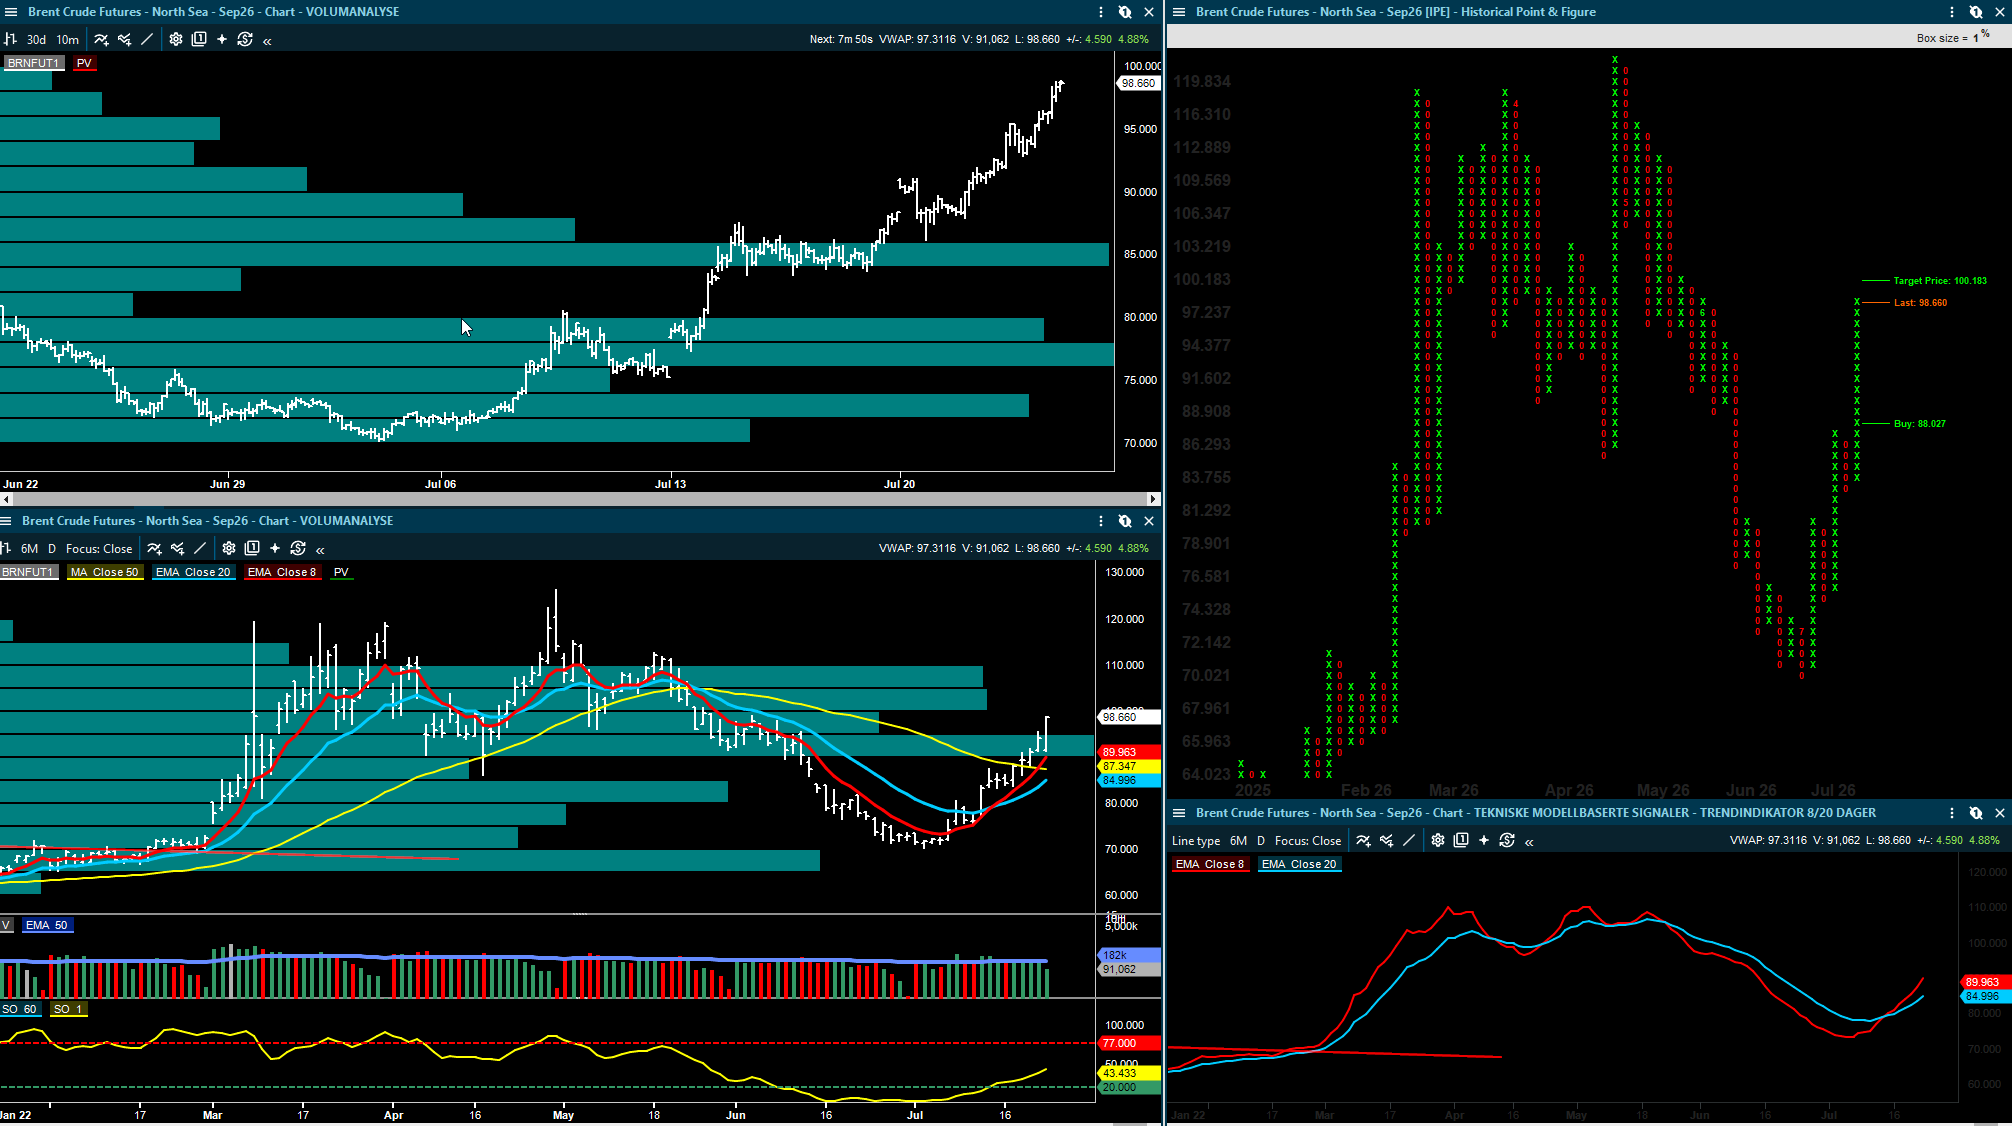Click the SO 1 stochastic label
The width and height of the screenshot is (2012, 1126).
(69, 1009)
